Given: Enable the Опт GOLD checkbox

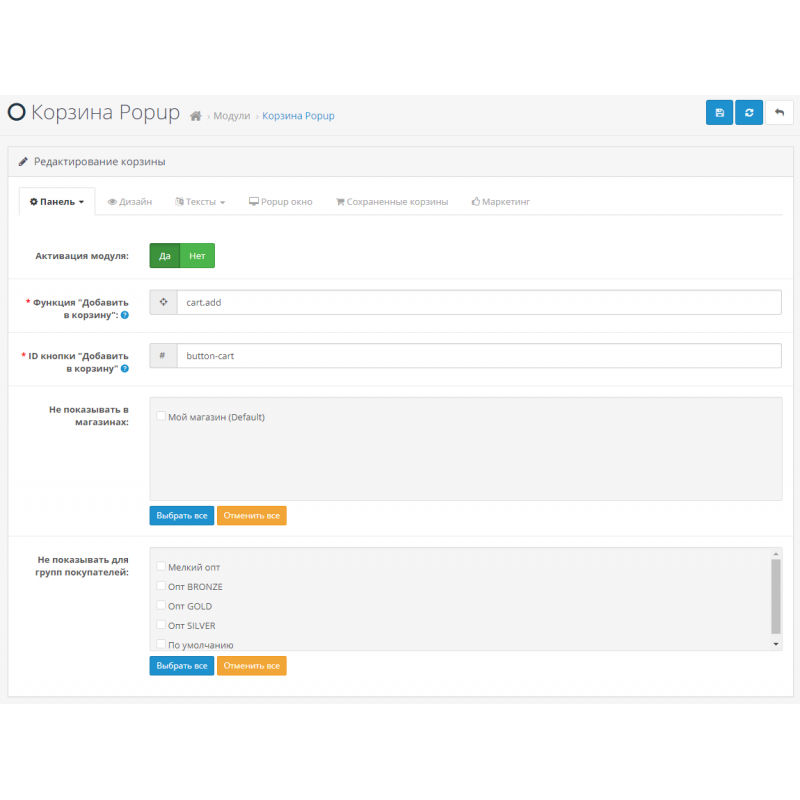Looking at the screenshot, I should pyautogui.click(x=161, y=606).
